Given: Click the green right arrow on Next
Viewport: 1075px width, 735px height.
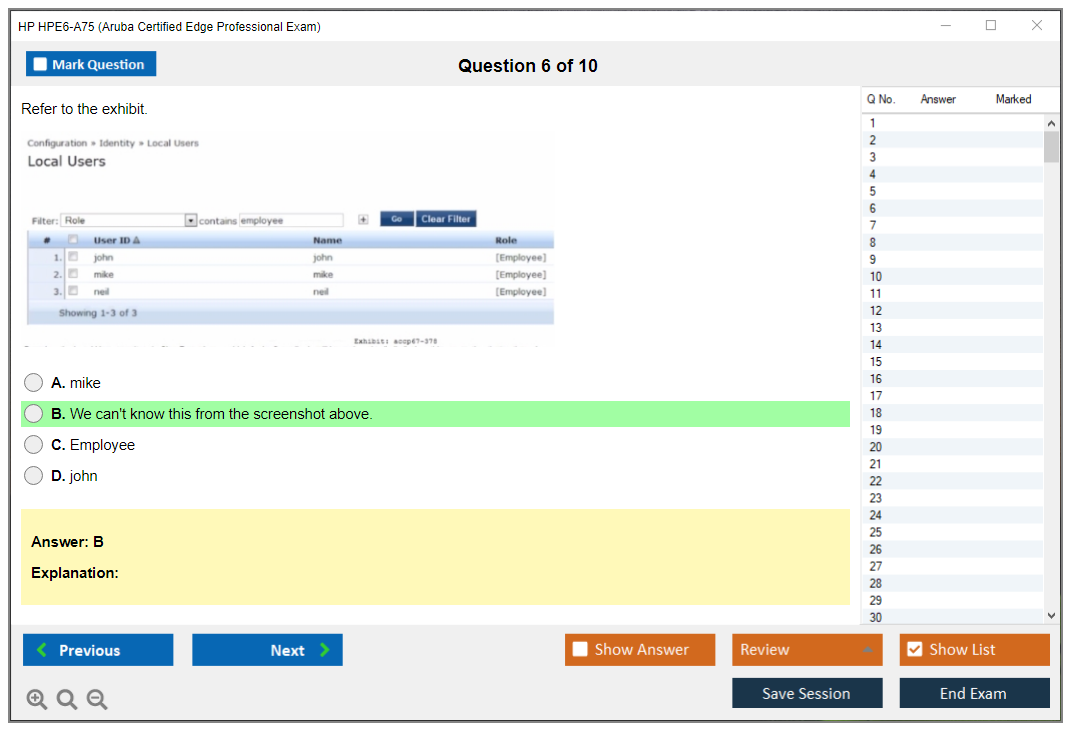Looking at the screenshot, I should point(325,650).
